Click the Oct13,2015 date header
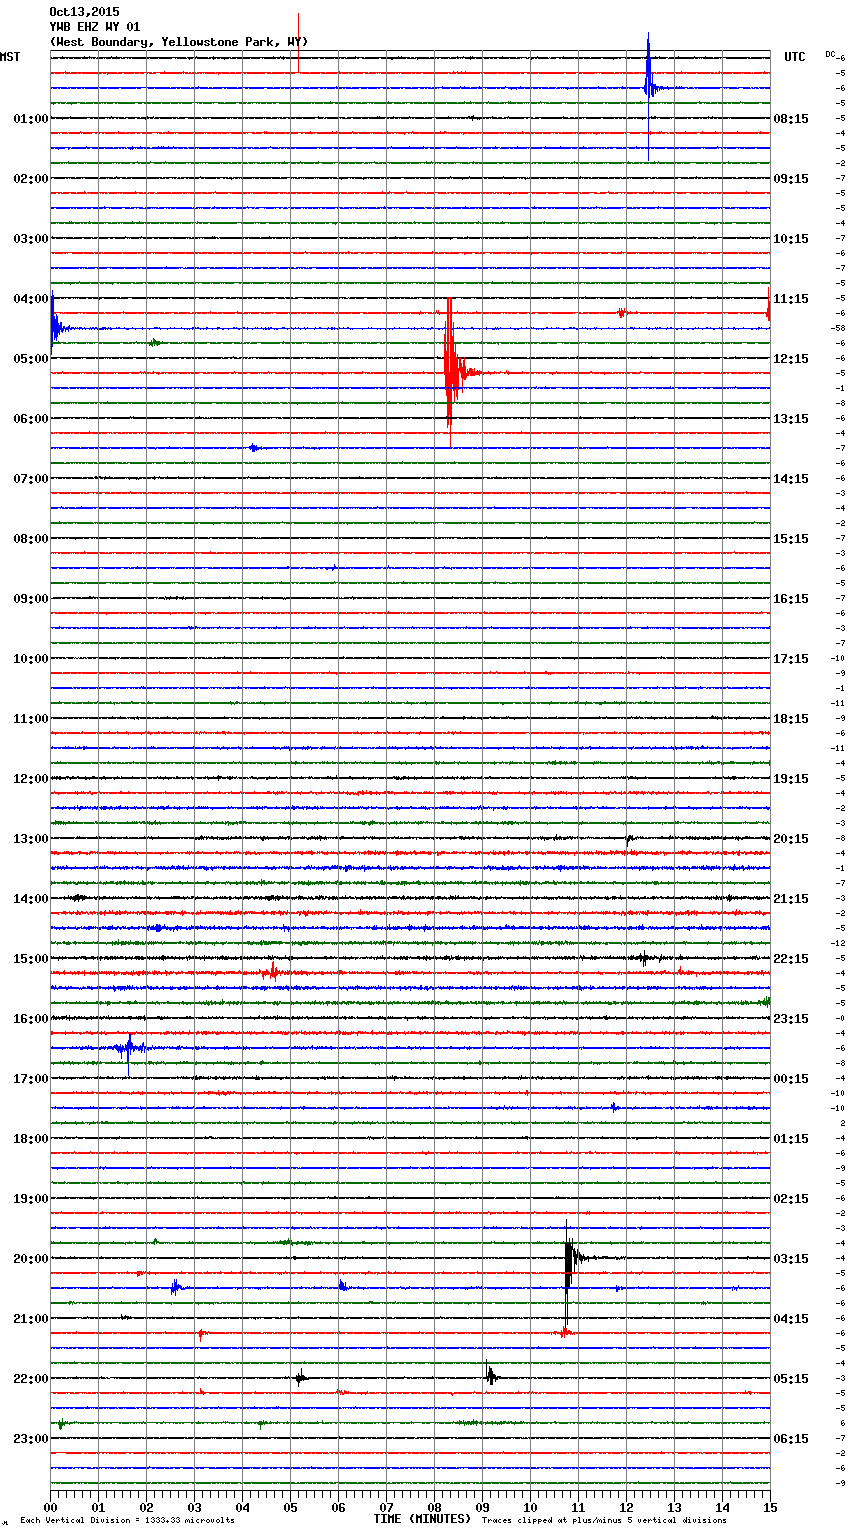850x1534 pixels. (x=84, y=12)
